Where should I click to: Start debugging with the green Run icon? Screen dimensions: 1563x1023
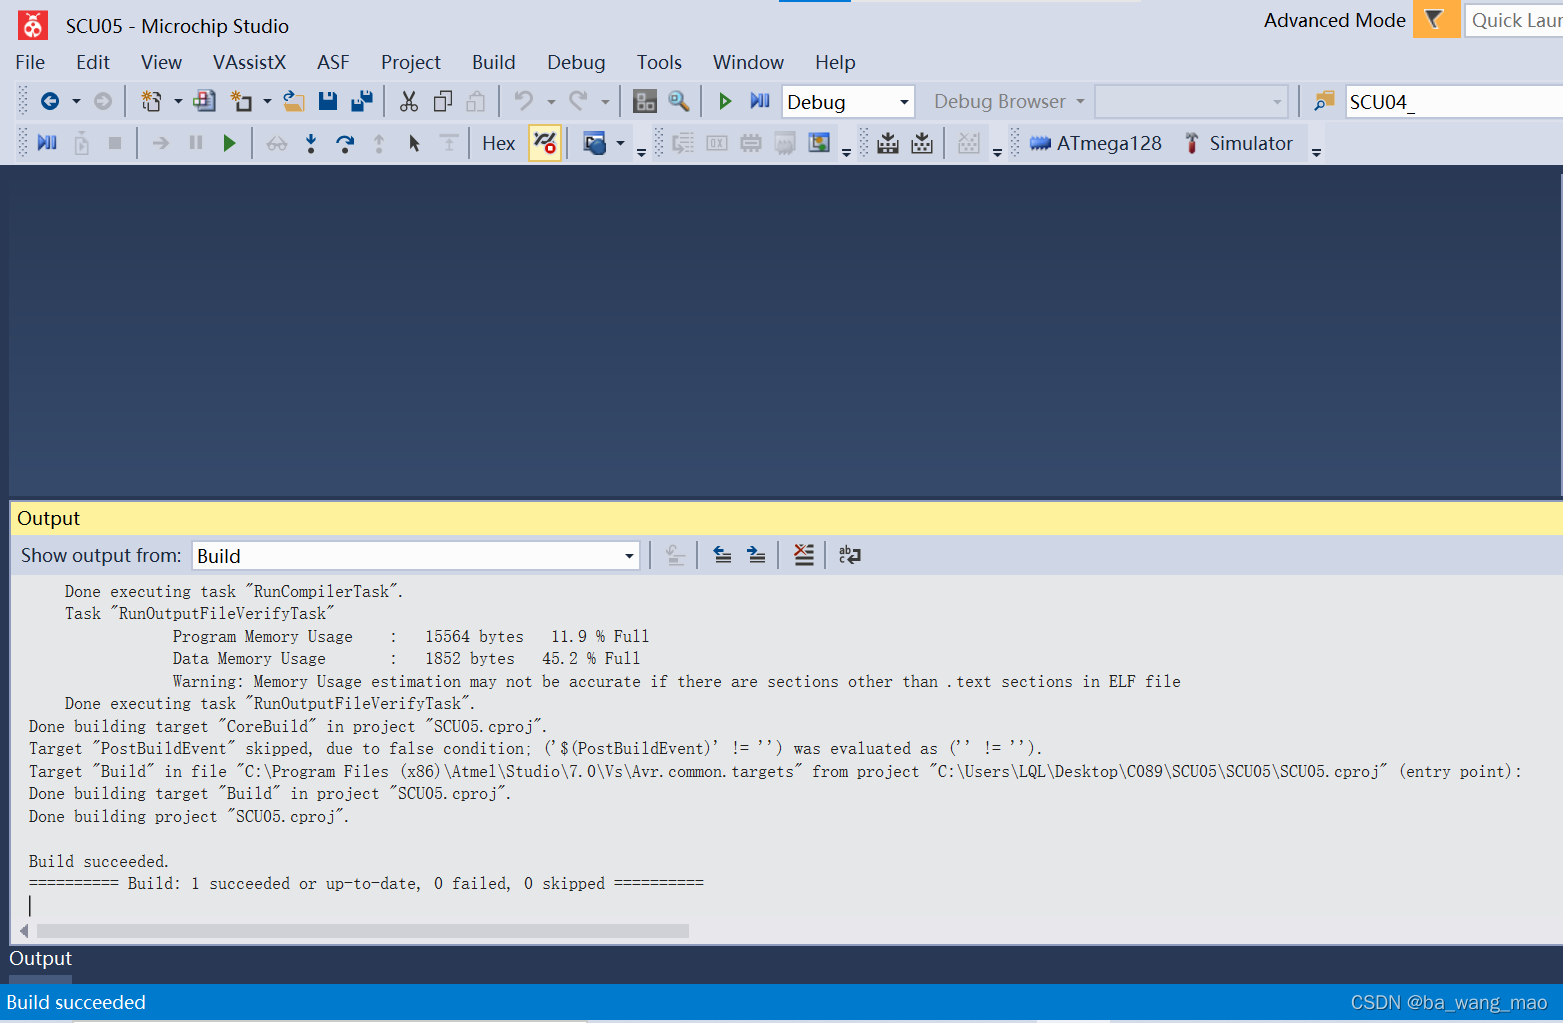click(725, 101)
